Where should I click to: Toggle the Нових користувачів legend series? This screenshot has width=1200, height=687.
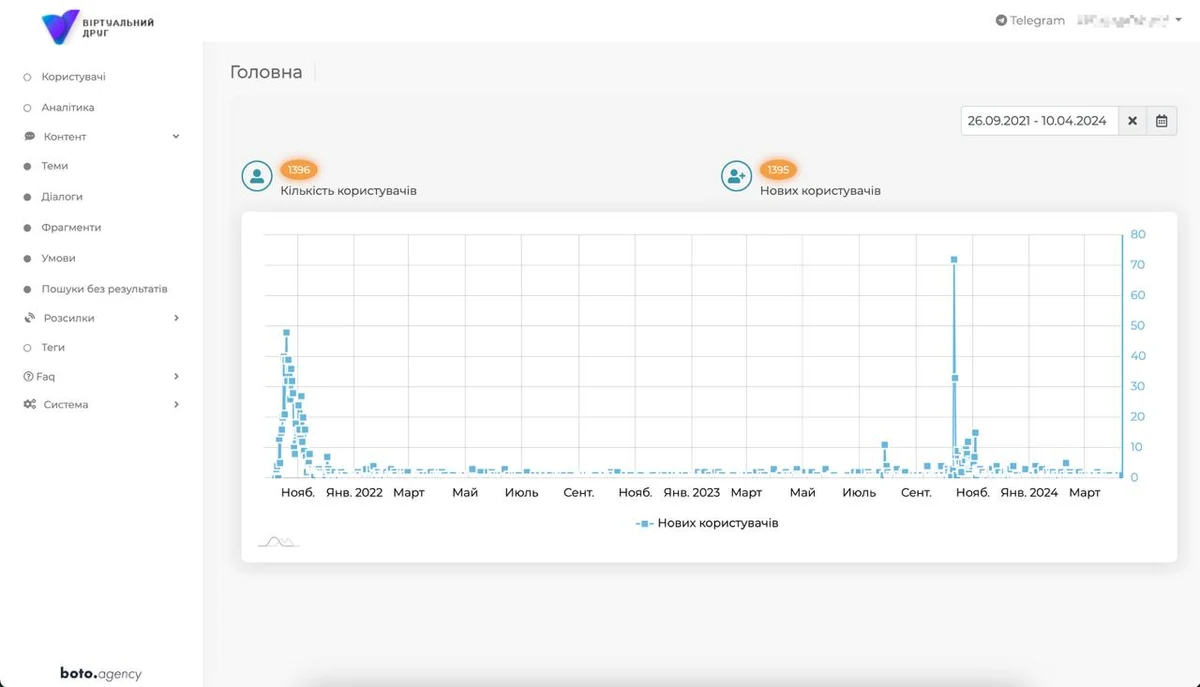point(707,523)
